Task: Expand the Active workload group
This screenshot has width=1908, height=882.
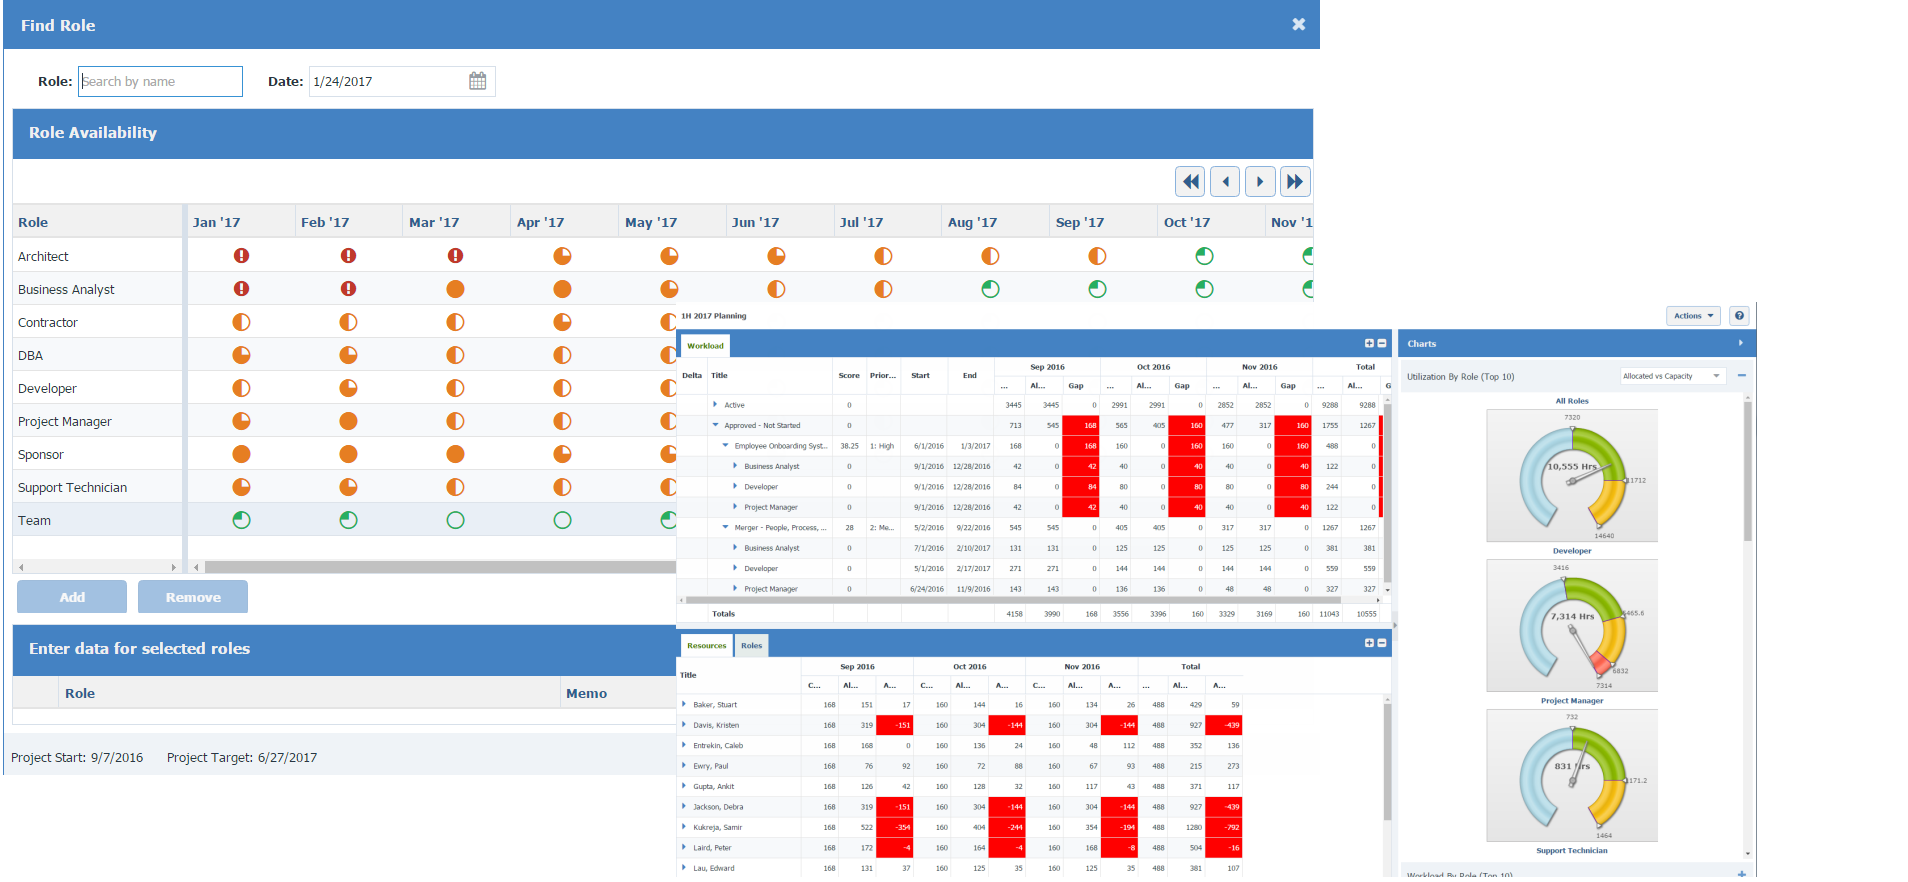Action: [x=715, y=405]
